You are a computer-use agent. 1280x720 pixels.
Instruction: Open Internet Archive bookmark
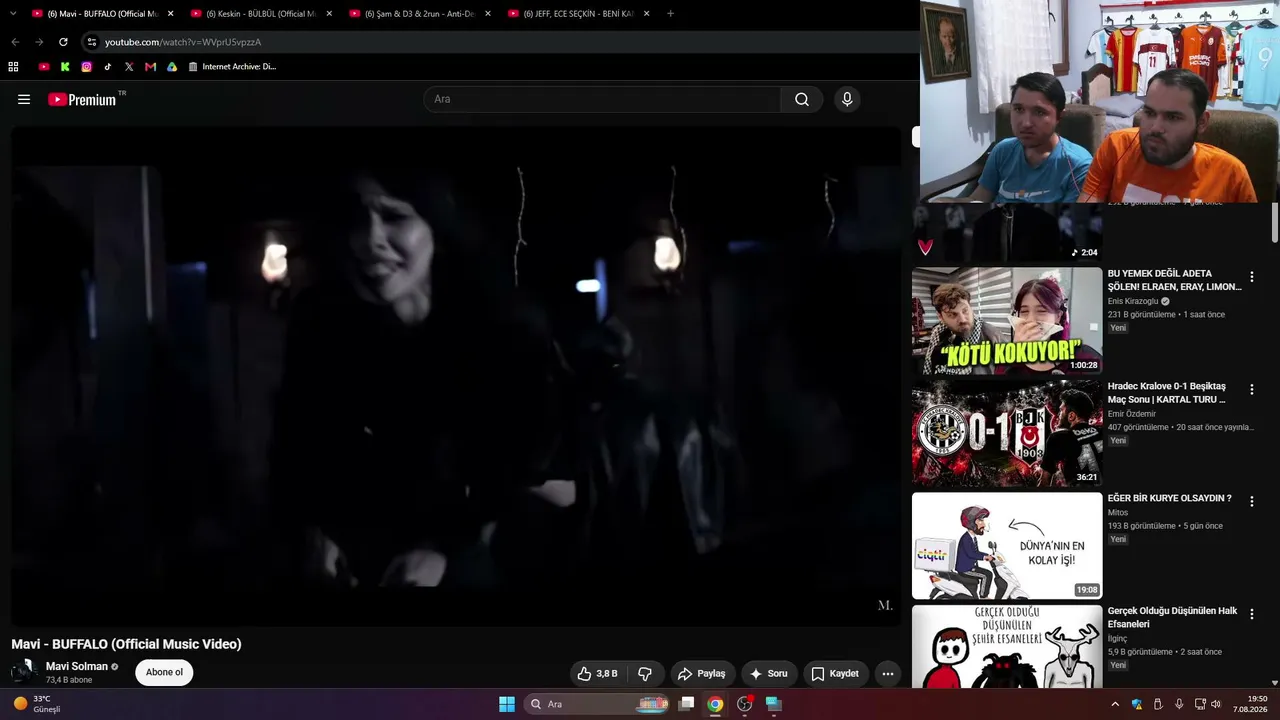click(x=232, y=67)
